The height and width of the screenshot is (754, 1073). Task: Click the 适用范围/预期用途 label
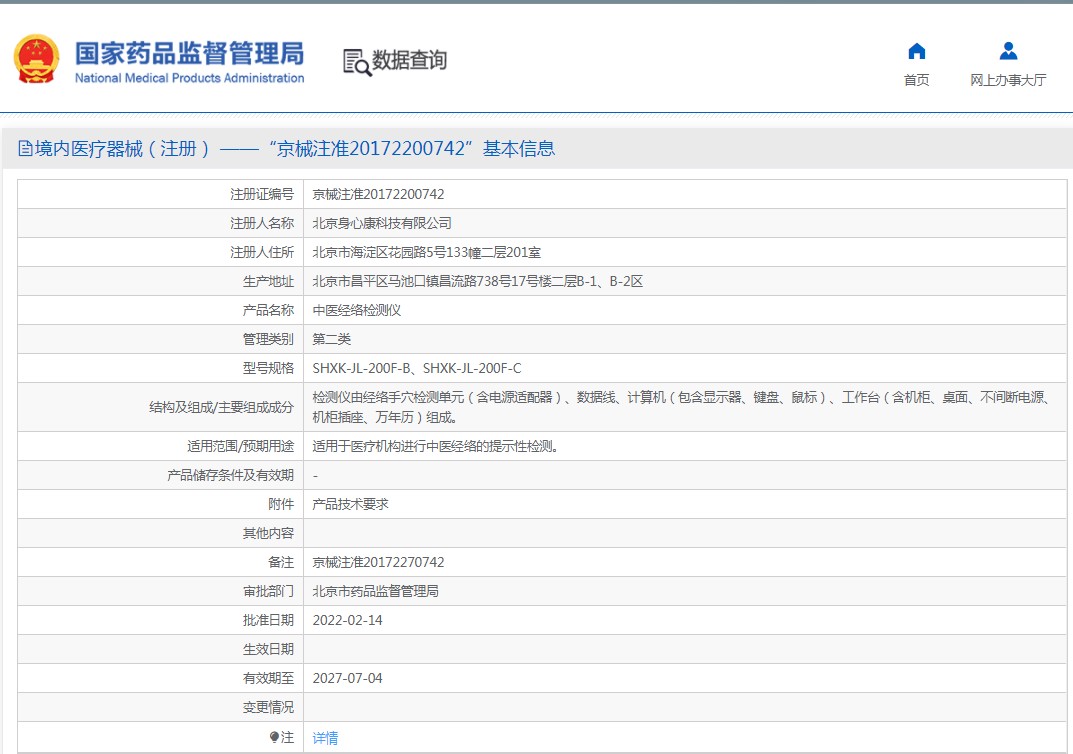click(x=241, y=446)
